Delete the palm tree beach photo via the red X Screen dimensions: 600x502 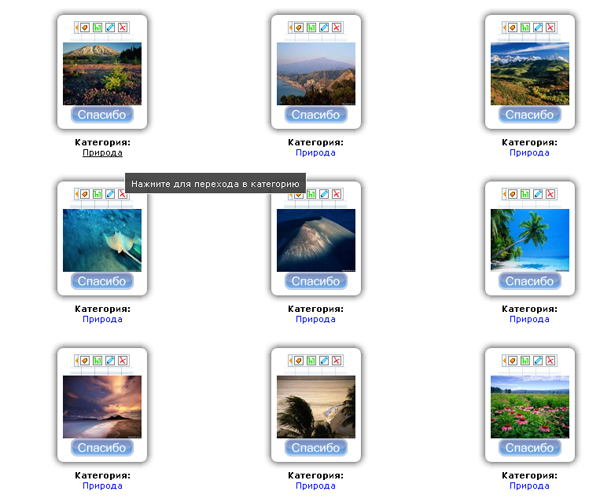pos(550,194)
